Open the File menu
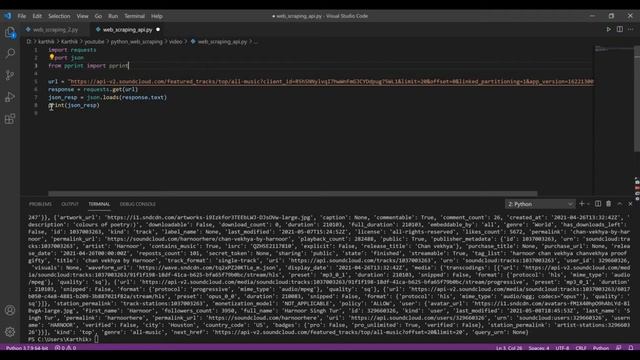This screenshot has height=360, width=640. 22,16
